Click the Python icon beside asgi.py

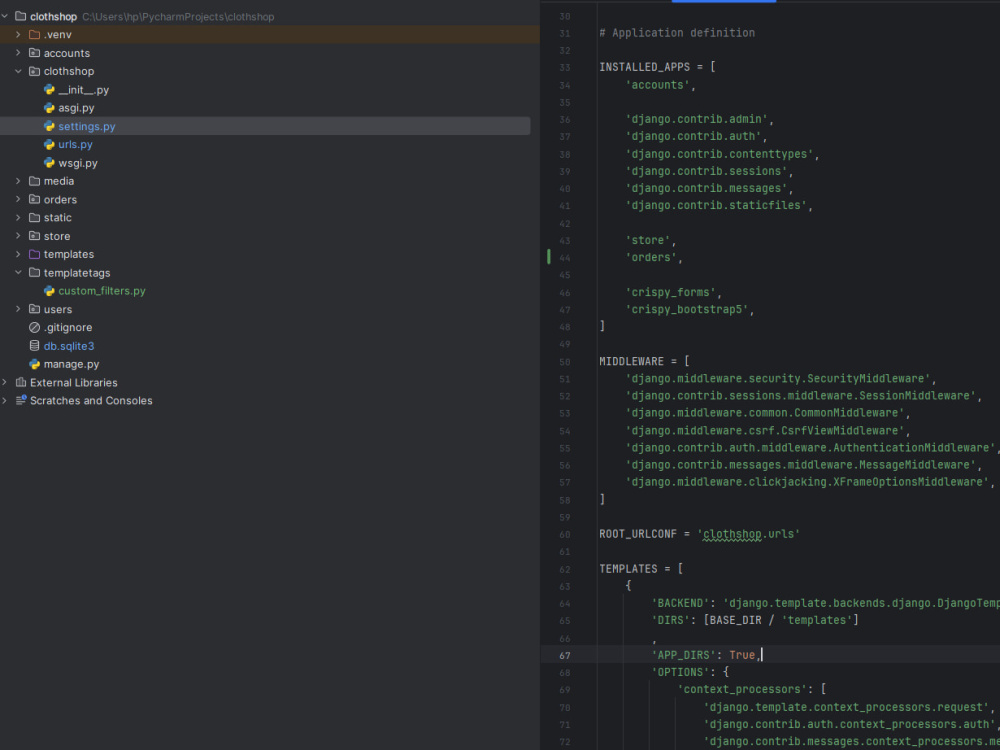click(49, 108)
